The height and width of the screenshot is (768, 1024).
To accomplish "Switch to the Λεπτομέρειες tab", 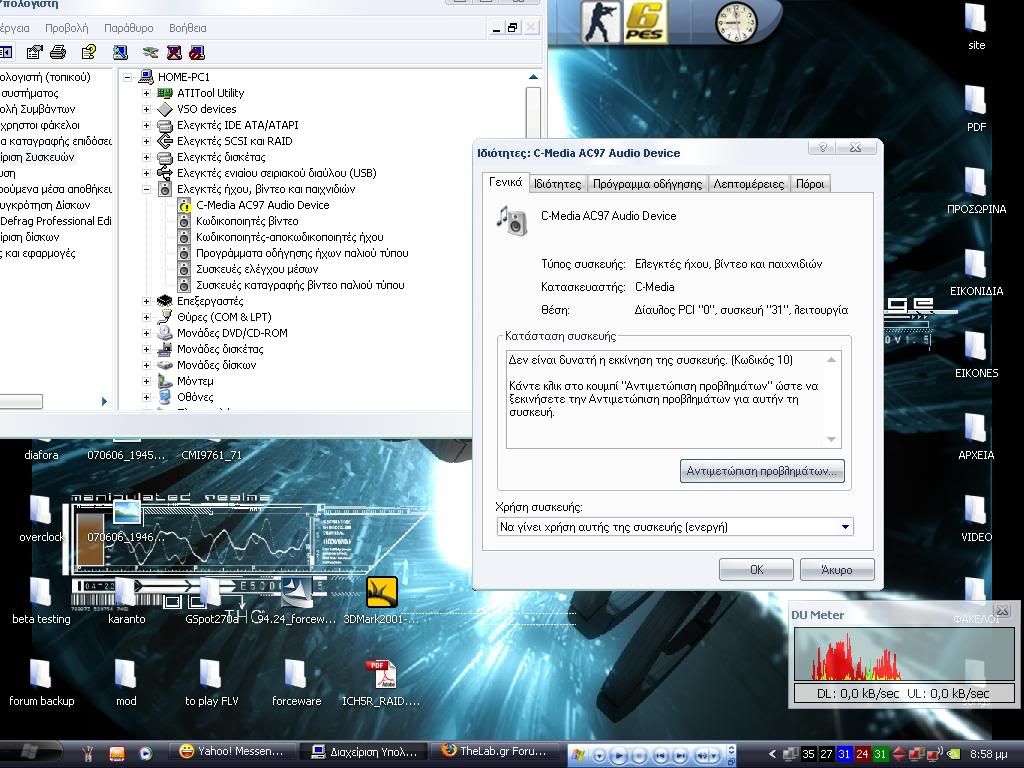I will (748, 184).
